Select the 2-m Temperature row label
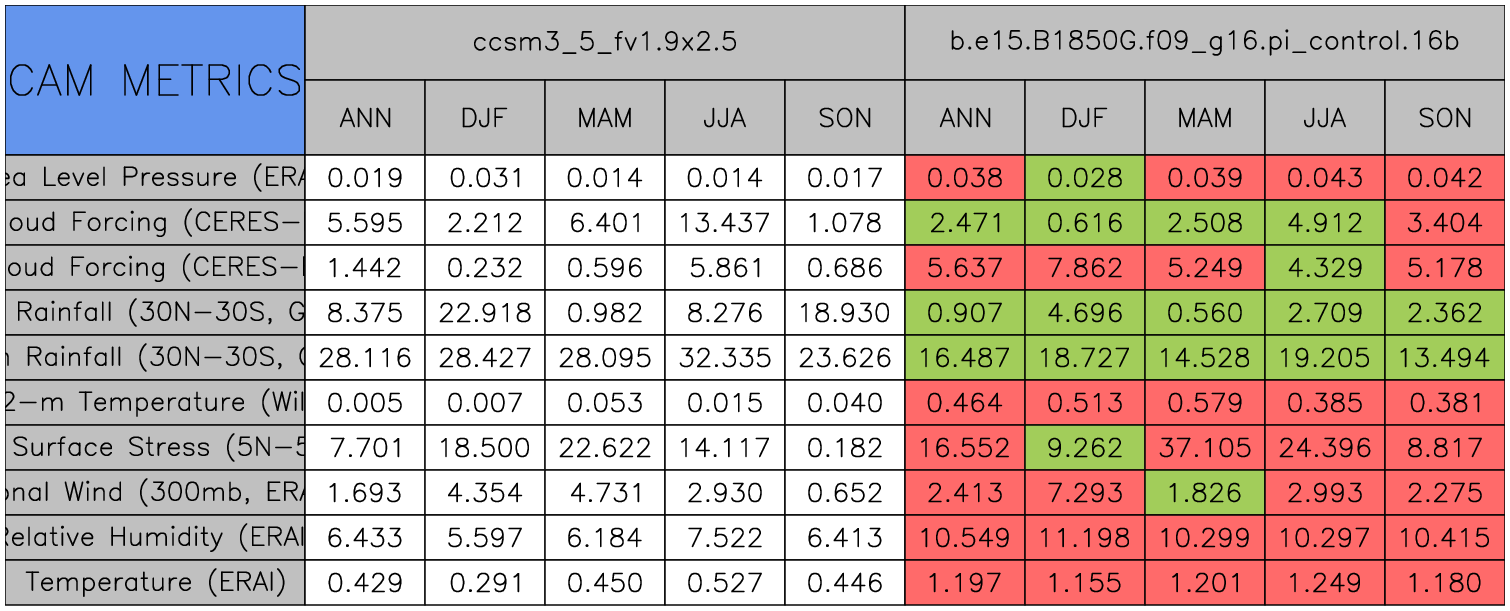The width and height of the screenshot is (1510, 611). coord(155,402)
